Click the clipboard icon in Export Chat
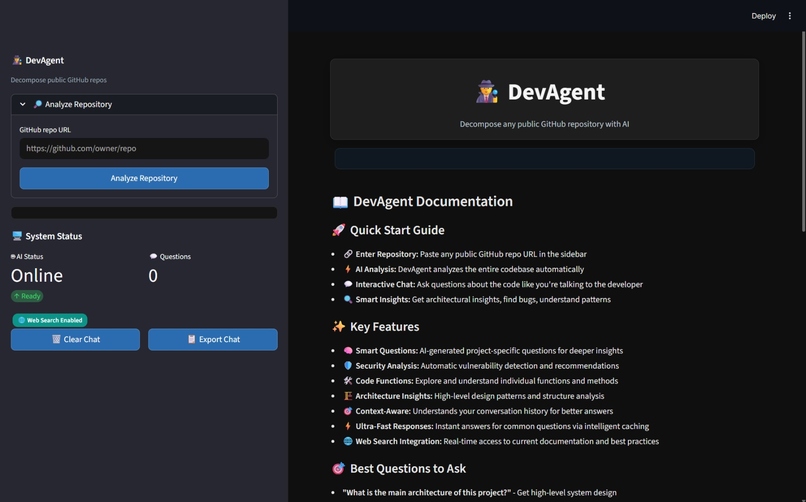This screenshot has width=806, height=502. [192, 339]
